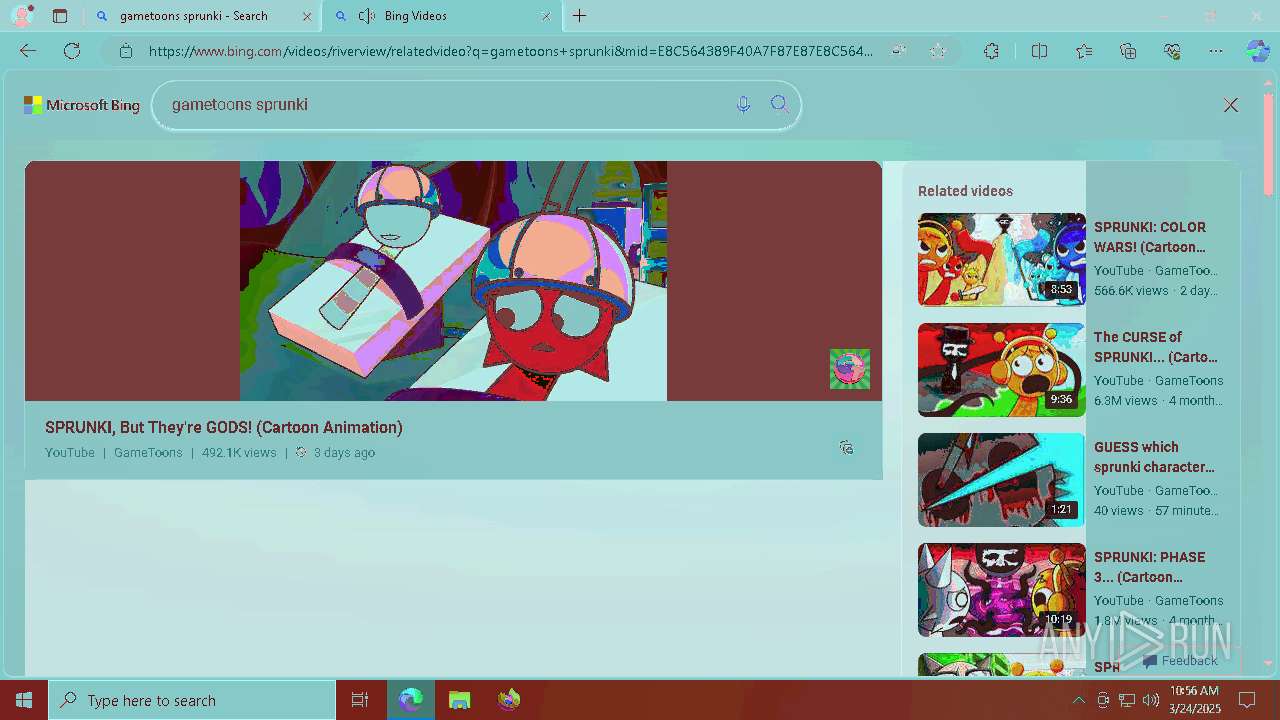Viewport: 1280px width, 720px height.
Task: Switch to gametoons sprunki - Search tab
Action: pos(203,16)
